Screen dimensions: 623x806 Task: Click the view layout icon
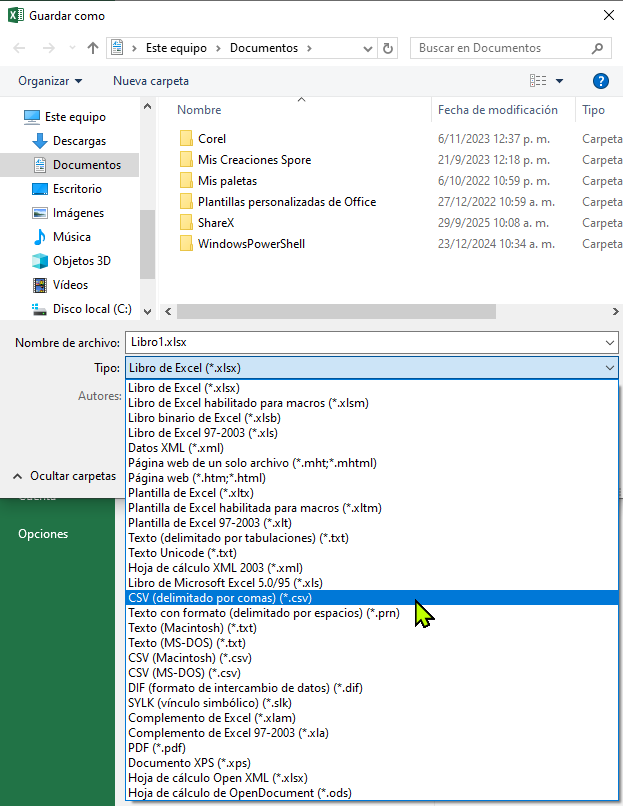coord(539,81)
